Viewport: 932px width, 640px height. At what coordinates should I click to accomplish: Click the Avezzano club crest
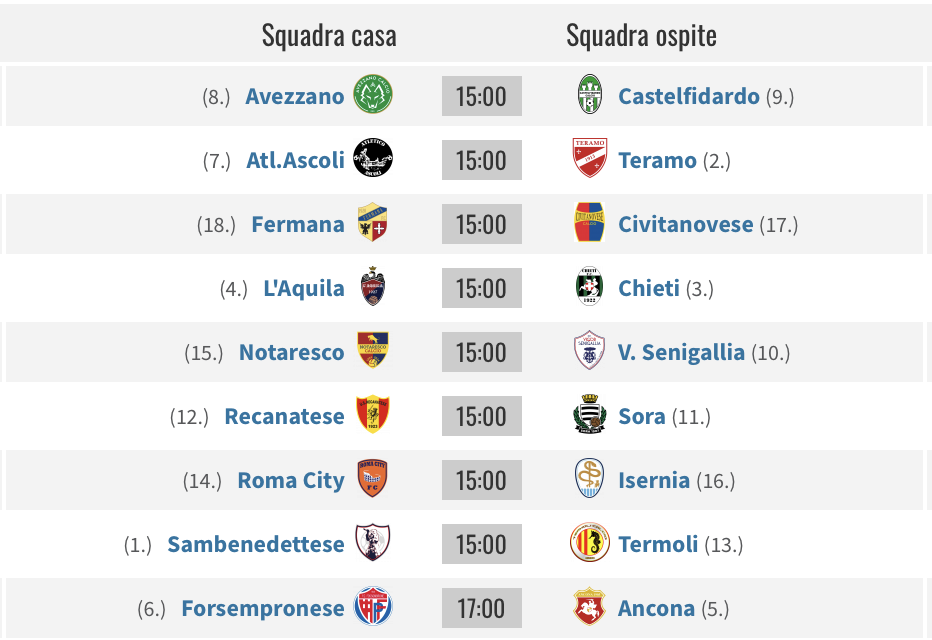(372, 96)
